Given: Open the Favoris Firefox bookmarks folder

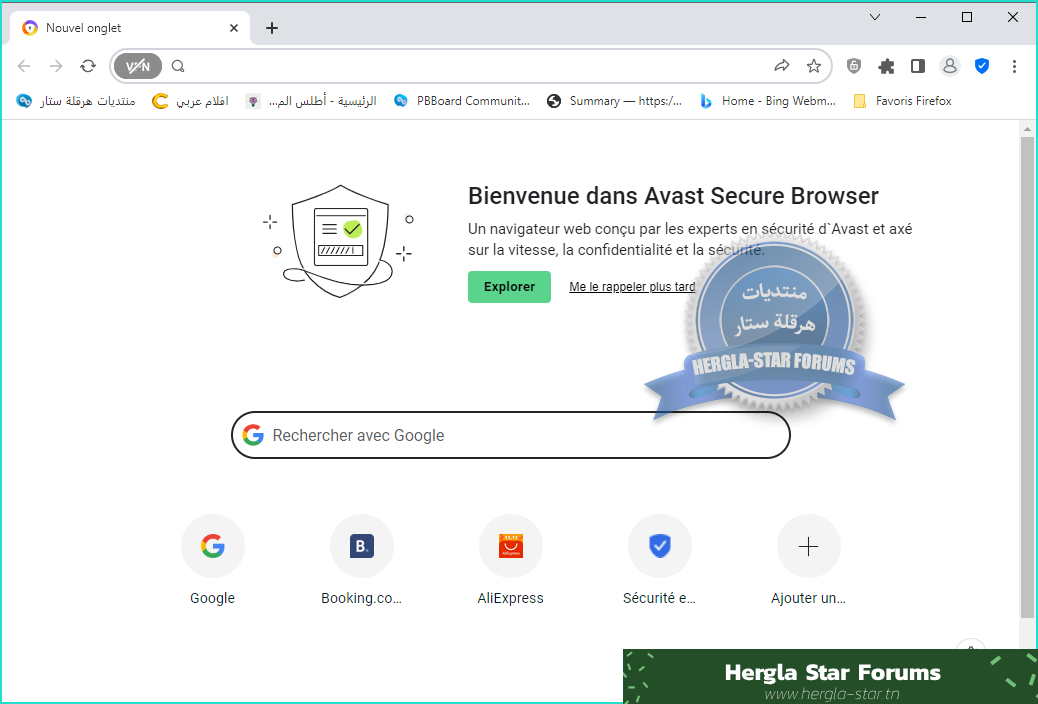Looking at the screenshot, I should (x=902, y=101).
